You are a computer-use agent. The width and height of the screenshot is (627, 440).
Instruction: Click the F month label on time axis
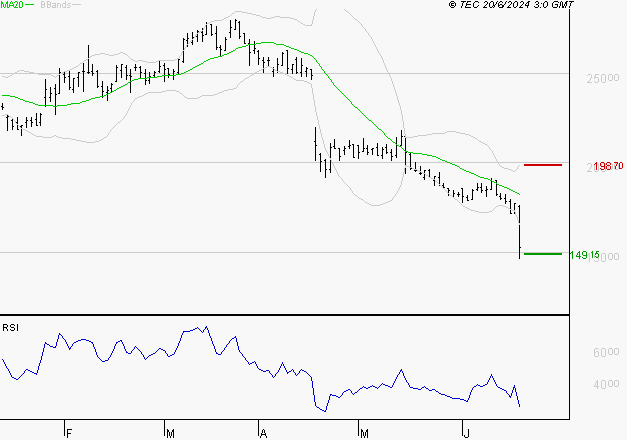69,434
